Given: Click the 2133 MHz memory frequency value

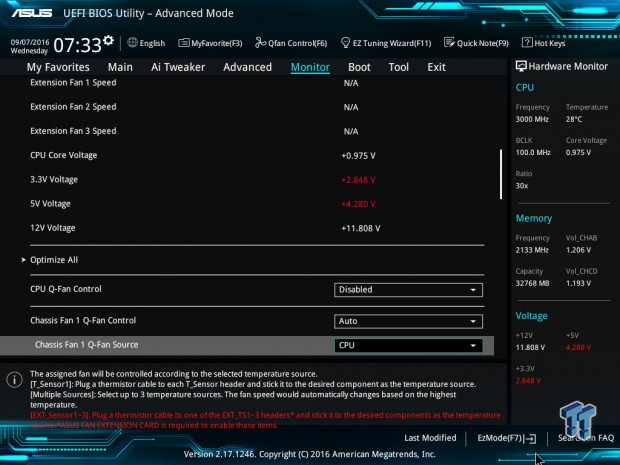Looking at the screenshot, I should click(532, 250).
